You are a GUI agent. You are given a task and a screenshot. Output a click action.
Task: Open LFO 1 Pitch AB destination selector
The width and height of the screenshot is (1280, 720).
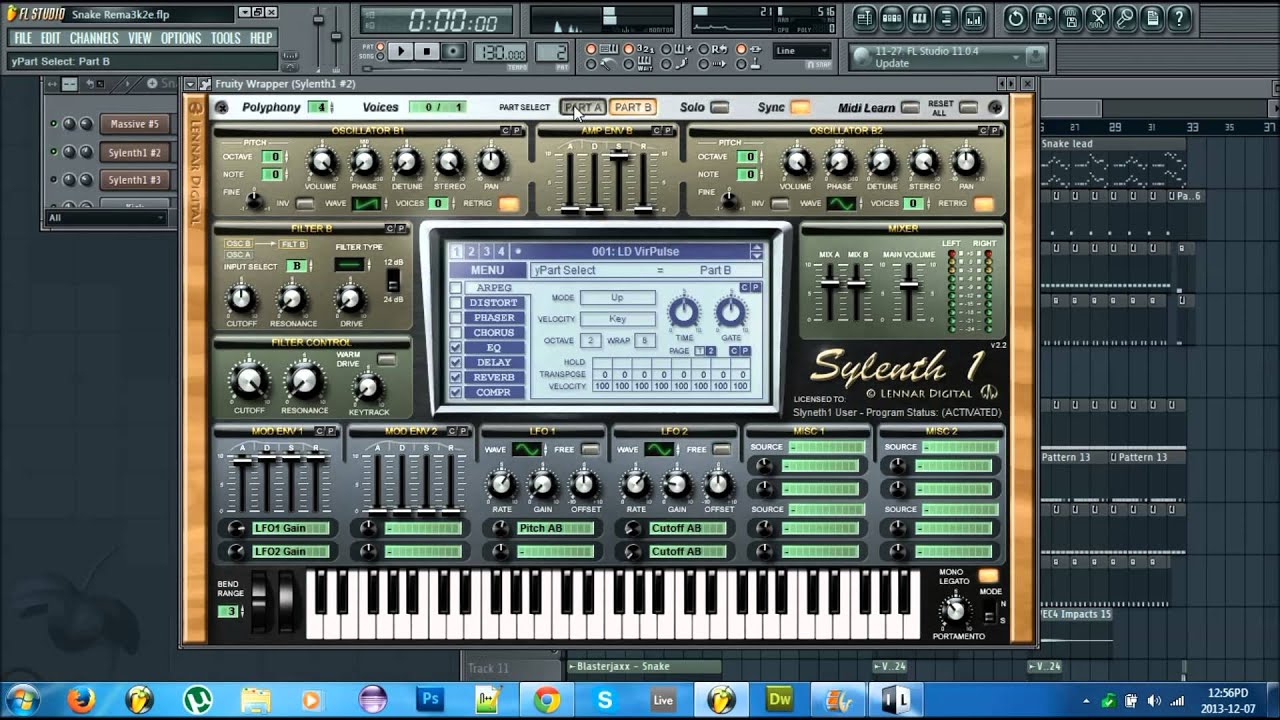(x=556, y=528)
